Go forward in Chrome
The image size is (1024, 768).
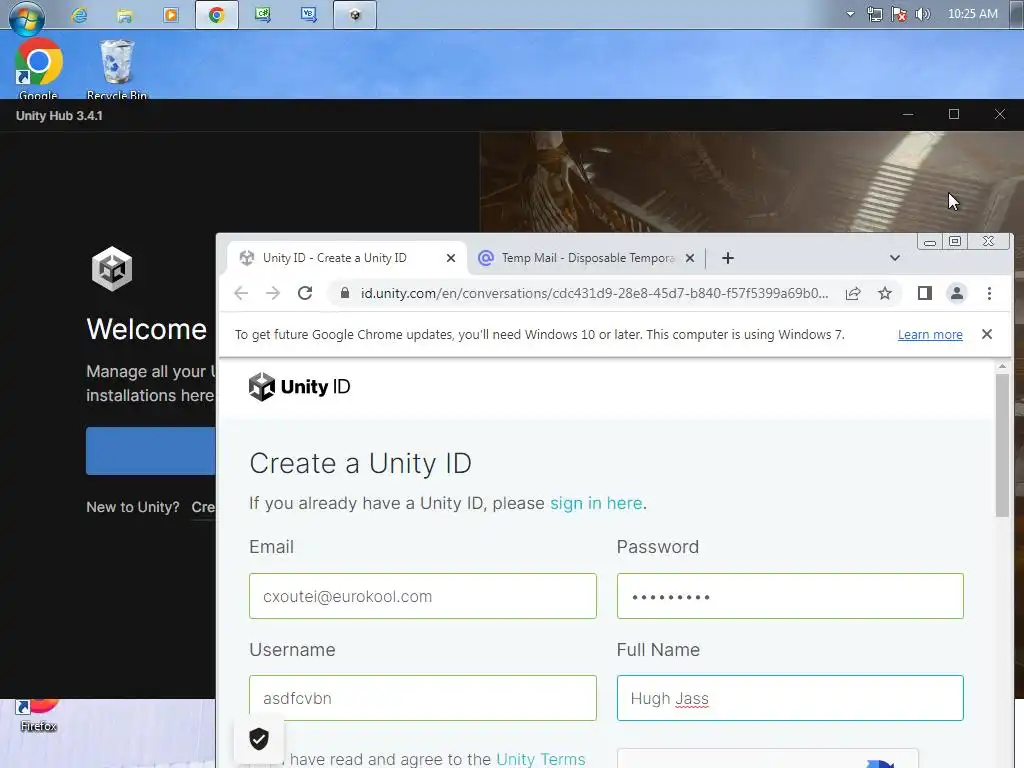pos(273,293)
